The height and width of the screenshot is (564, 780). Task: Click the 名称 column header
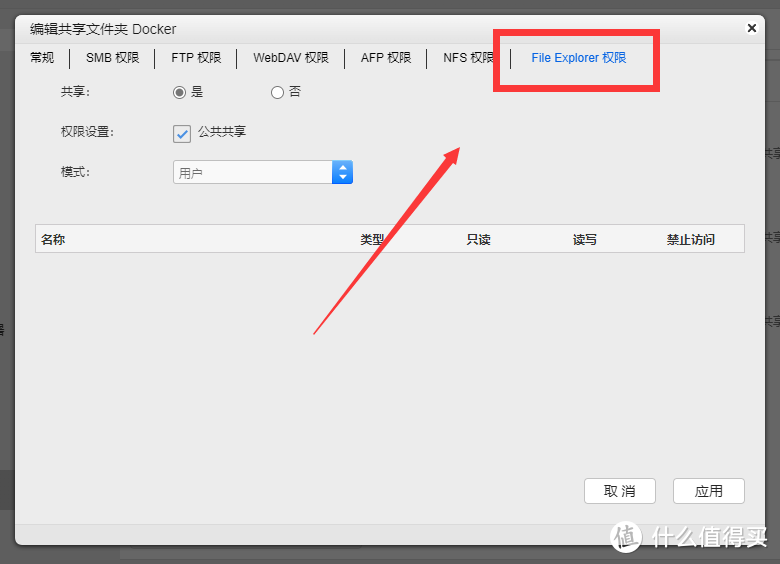[x=53, y=240]
